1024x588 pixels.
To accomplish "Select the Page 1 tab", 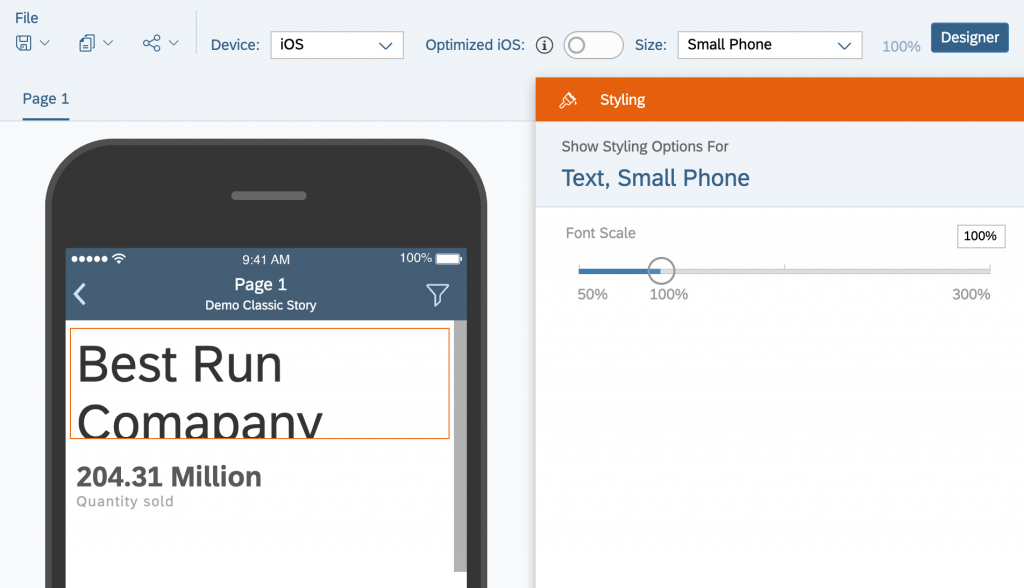I will coord(46,99).
